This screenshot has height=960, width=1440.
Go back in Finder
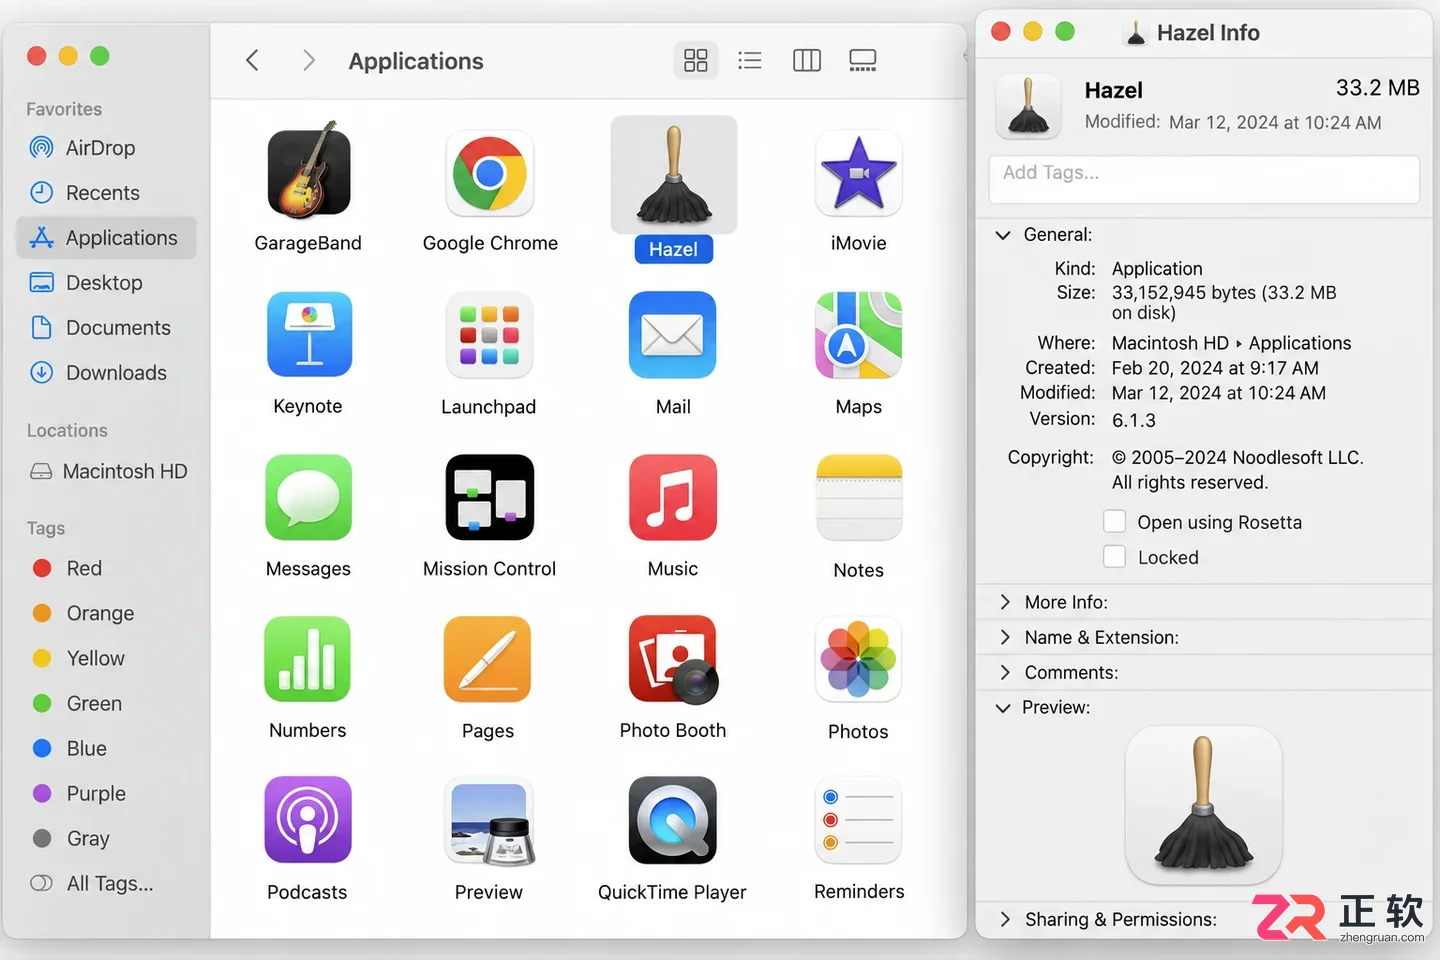click(x=252, y=61)
